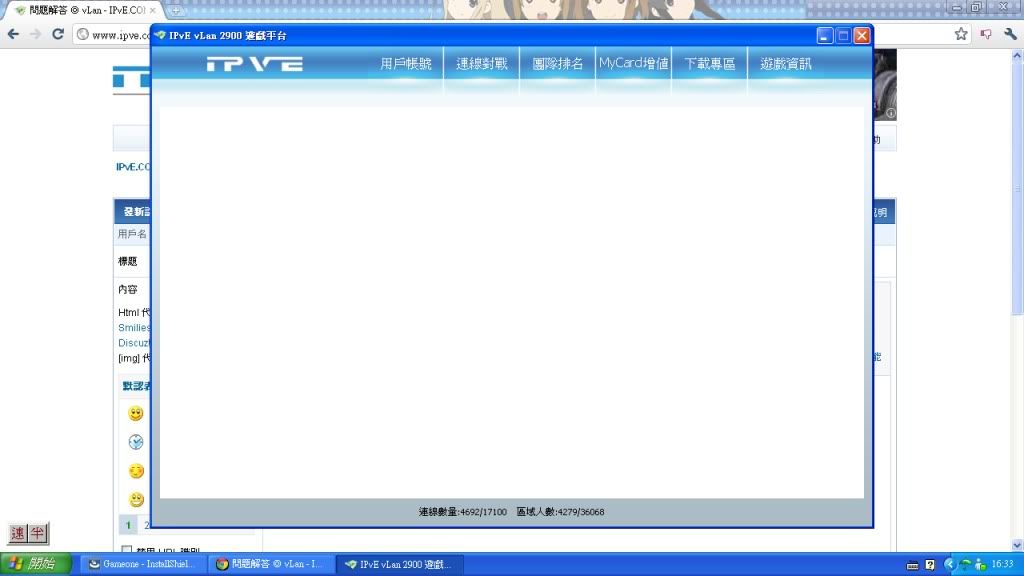Screen dimensions: 1024x576
Task: Switch to the 連線對戰 tab
Action: [x=482, y=64]
